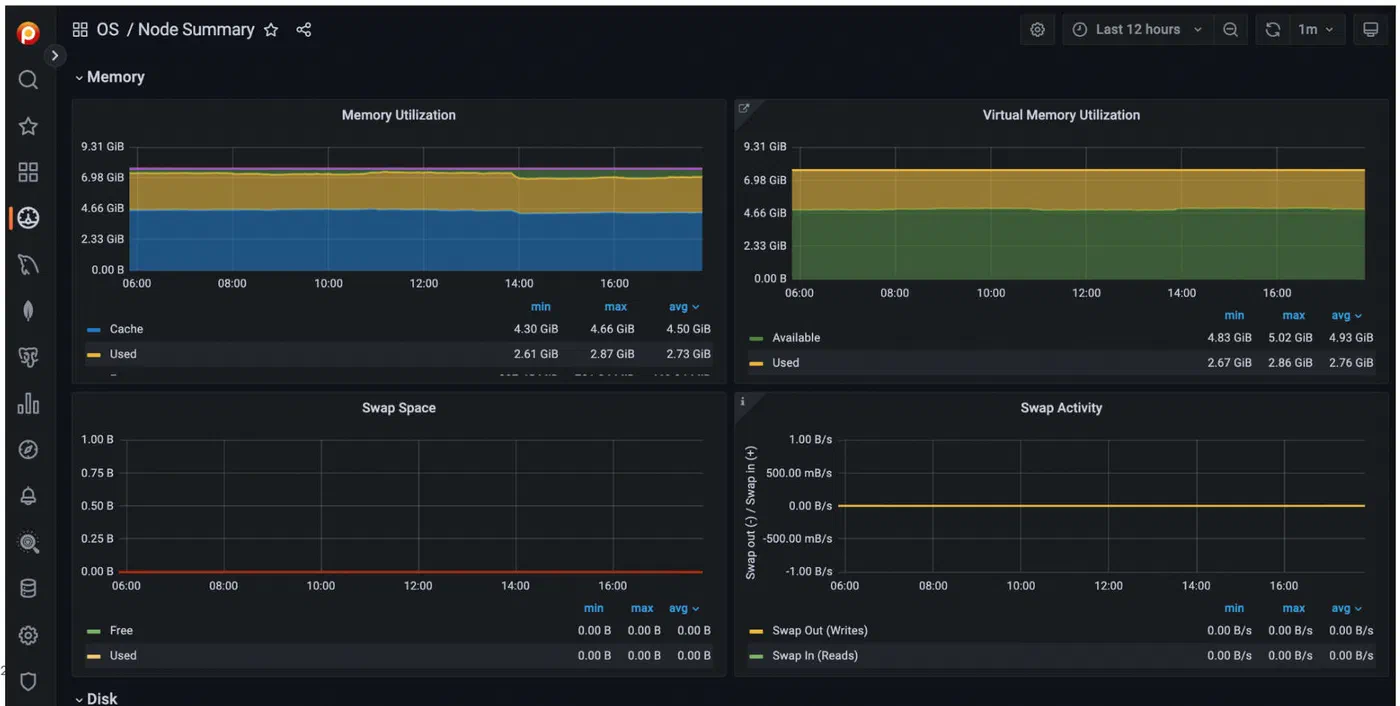The image size is (1400, 706).
Task: Open the Last 12 hours time picker
Action: (1138, 30)
